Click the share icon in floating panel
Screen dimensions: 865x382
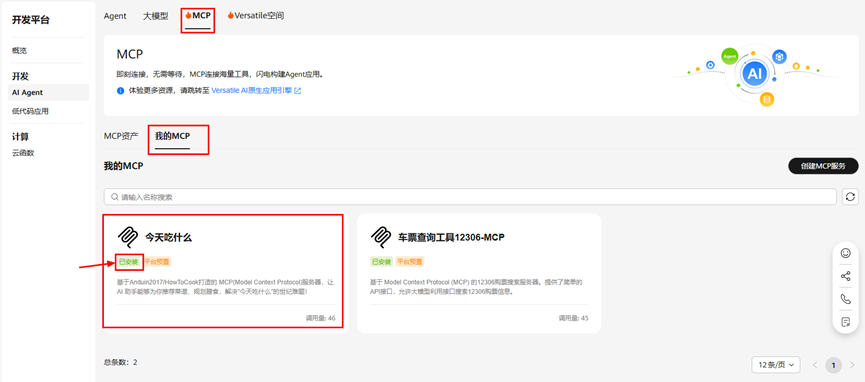click(845, 276)
